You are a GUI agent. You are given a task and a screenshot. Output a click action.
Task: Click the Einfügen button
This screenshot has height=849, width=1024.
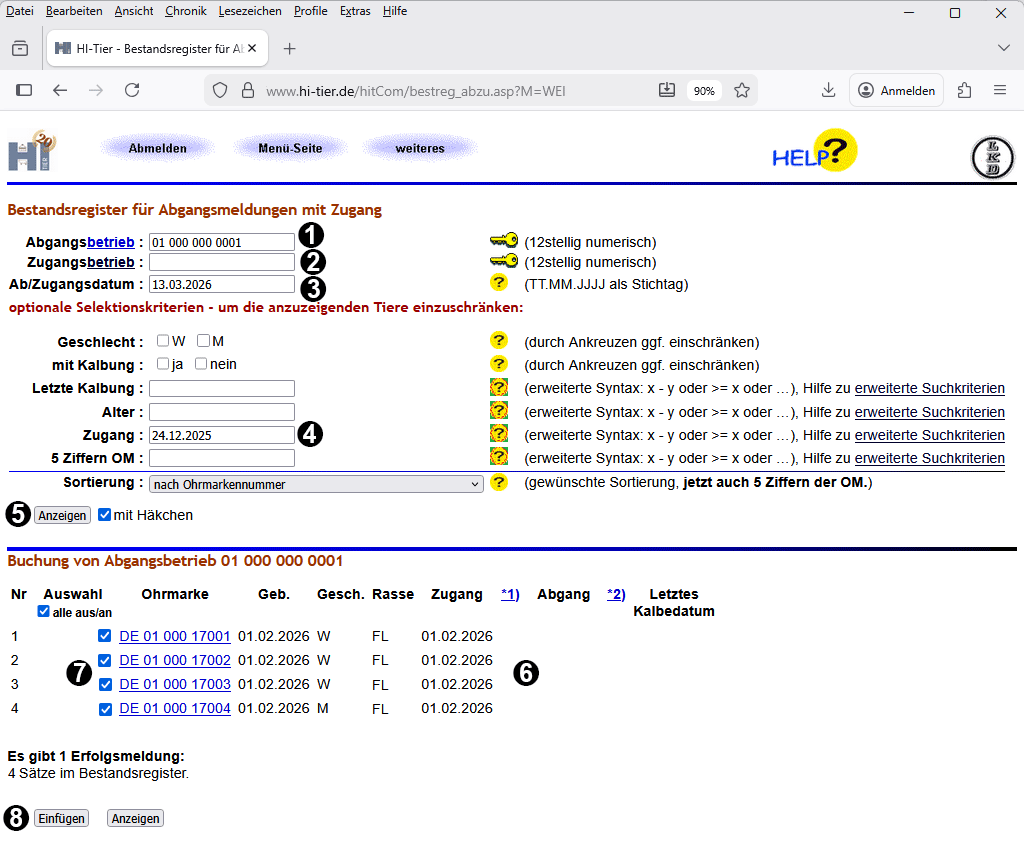61,818
